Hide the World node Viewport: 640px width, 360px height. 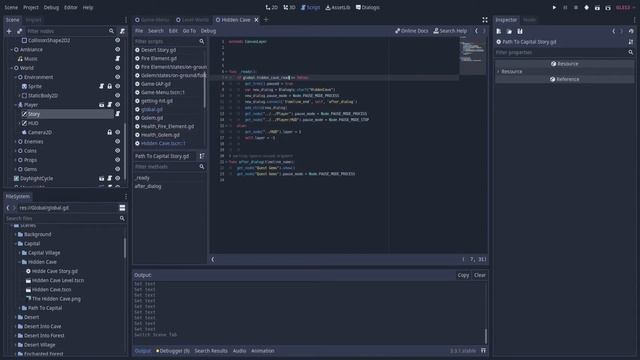click(x=118, y=68)
